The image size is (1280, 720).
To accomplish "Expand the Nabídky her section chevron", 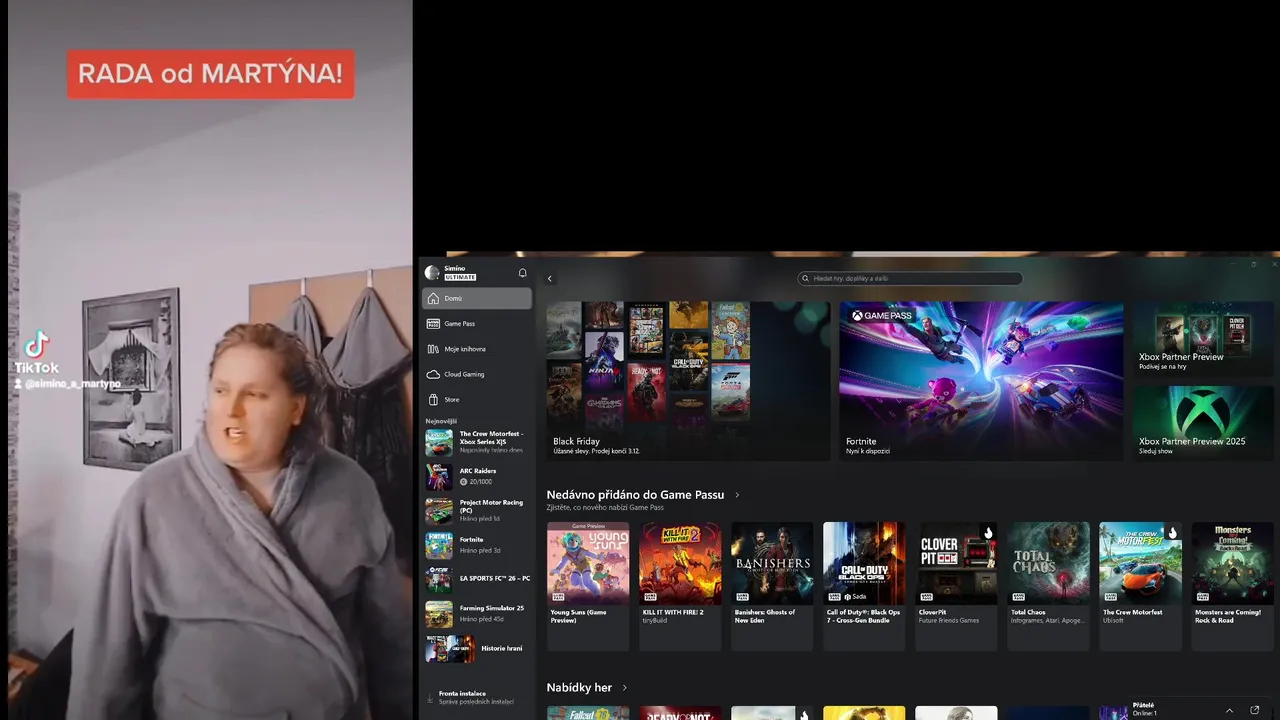I will pyautogui.click(x=625, y=688).
